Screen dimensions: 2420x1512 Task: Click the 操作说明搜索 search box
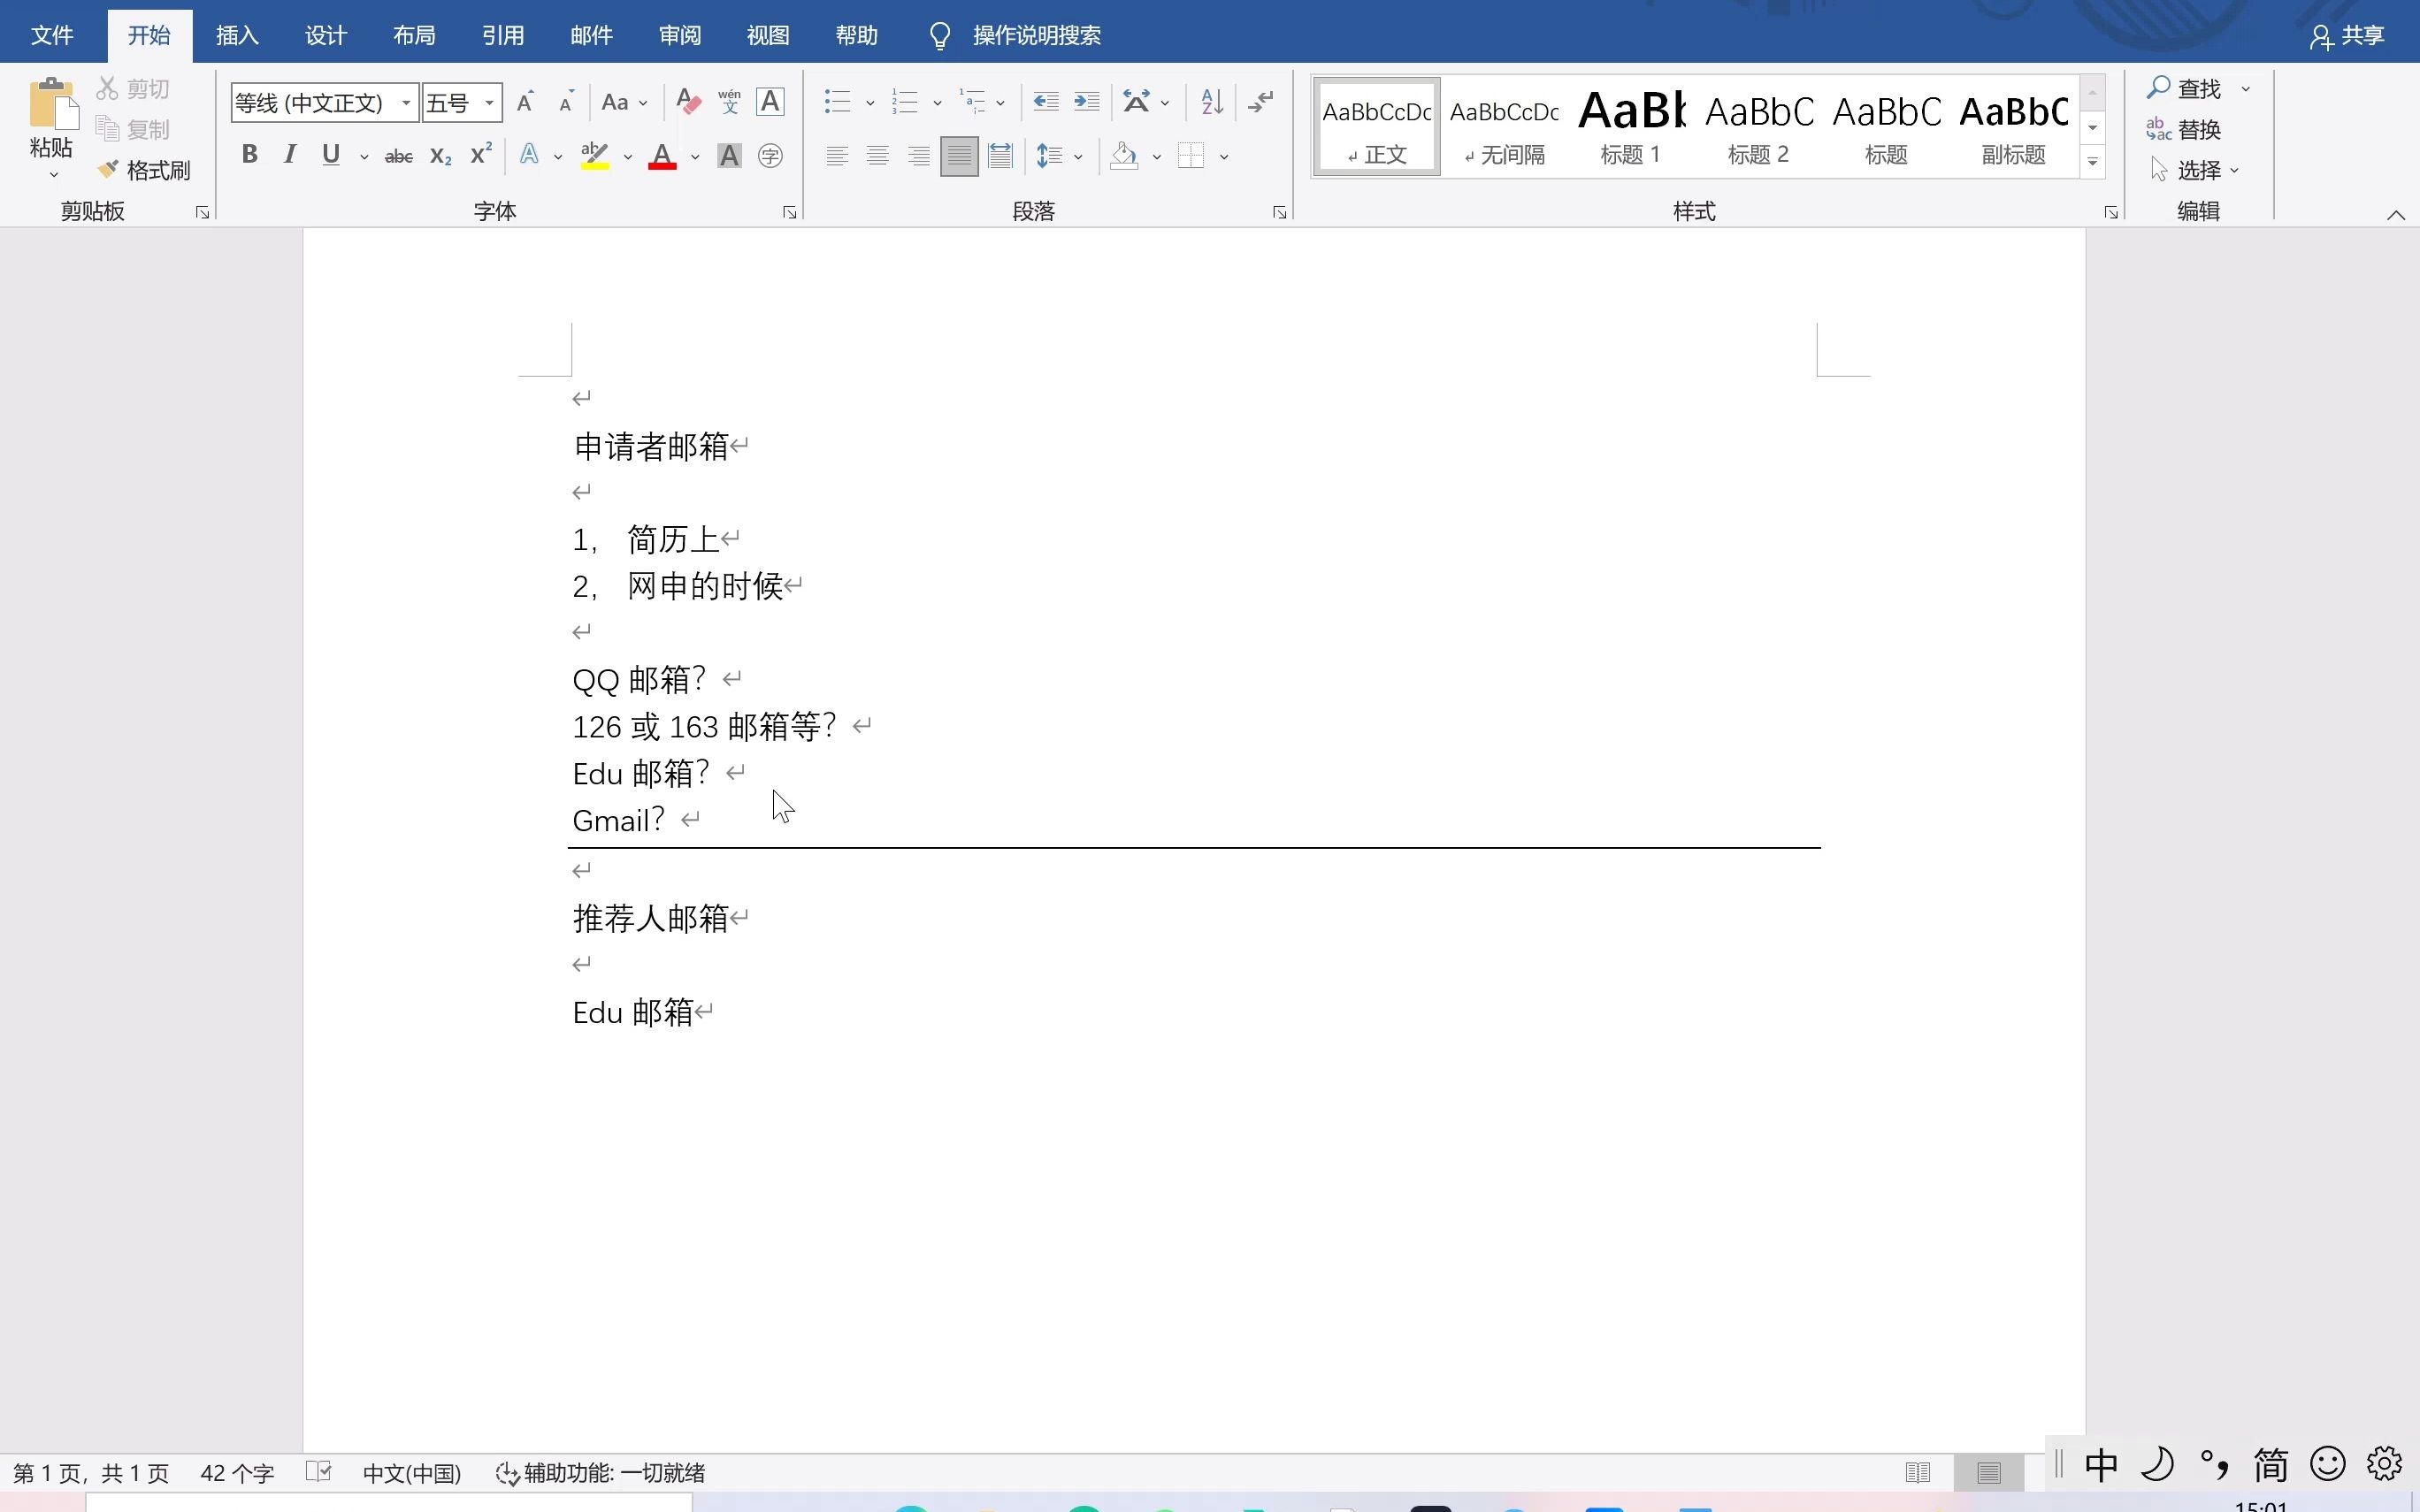pyautogui.click(x=1036, y=36)
